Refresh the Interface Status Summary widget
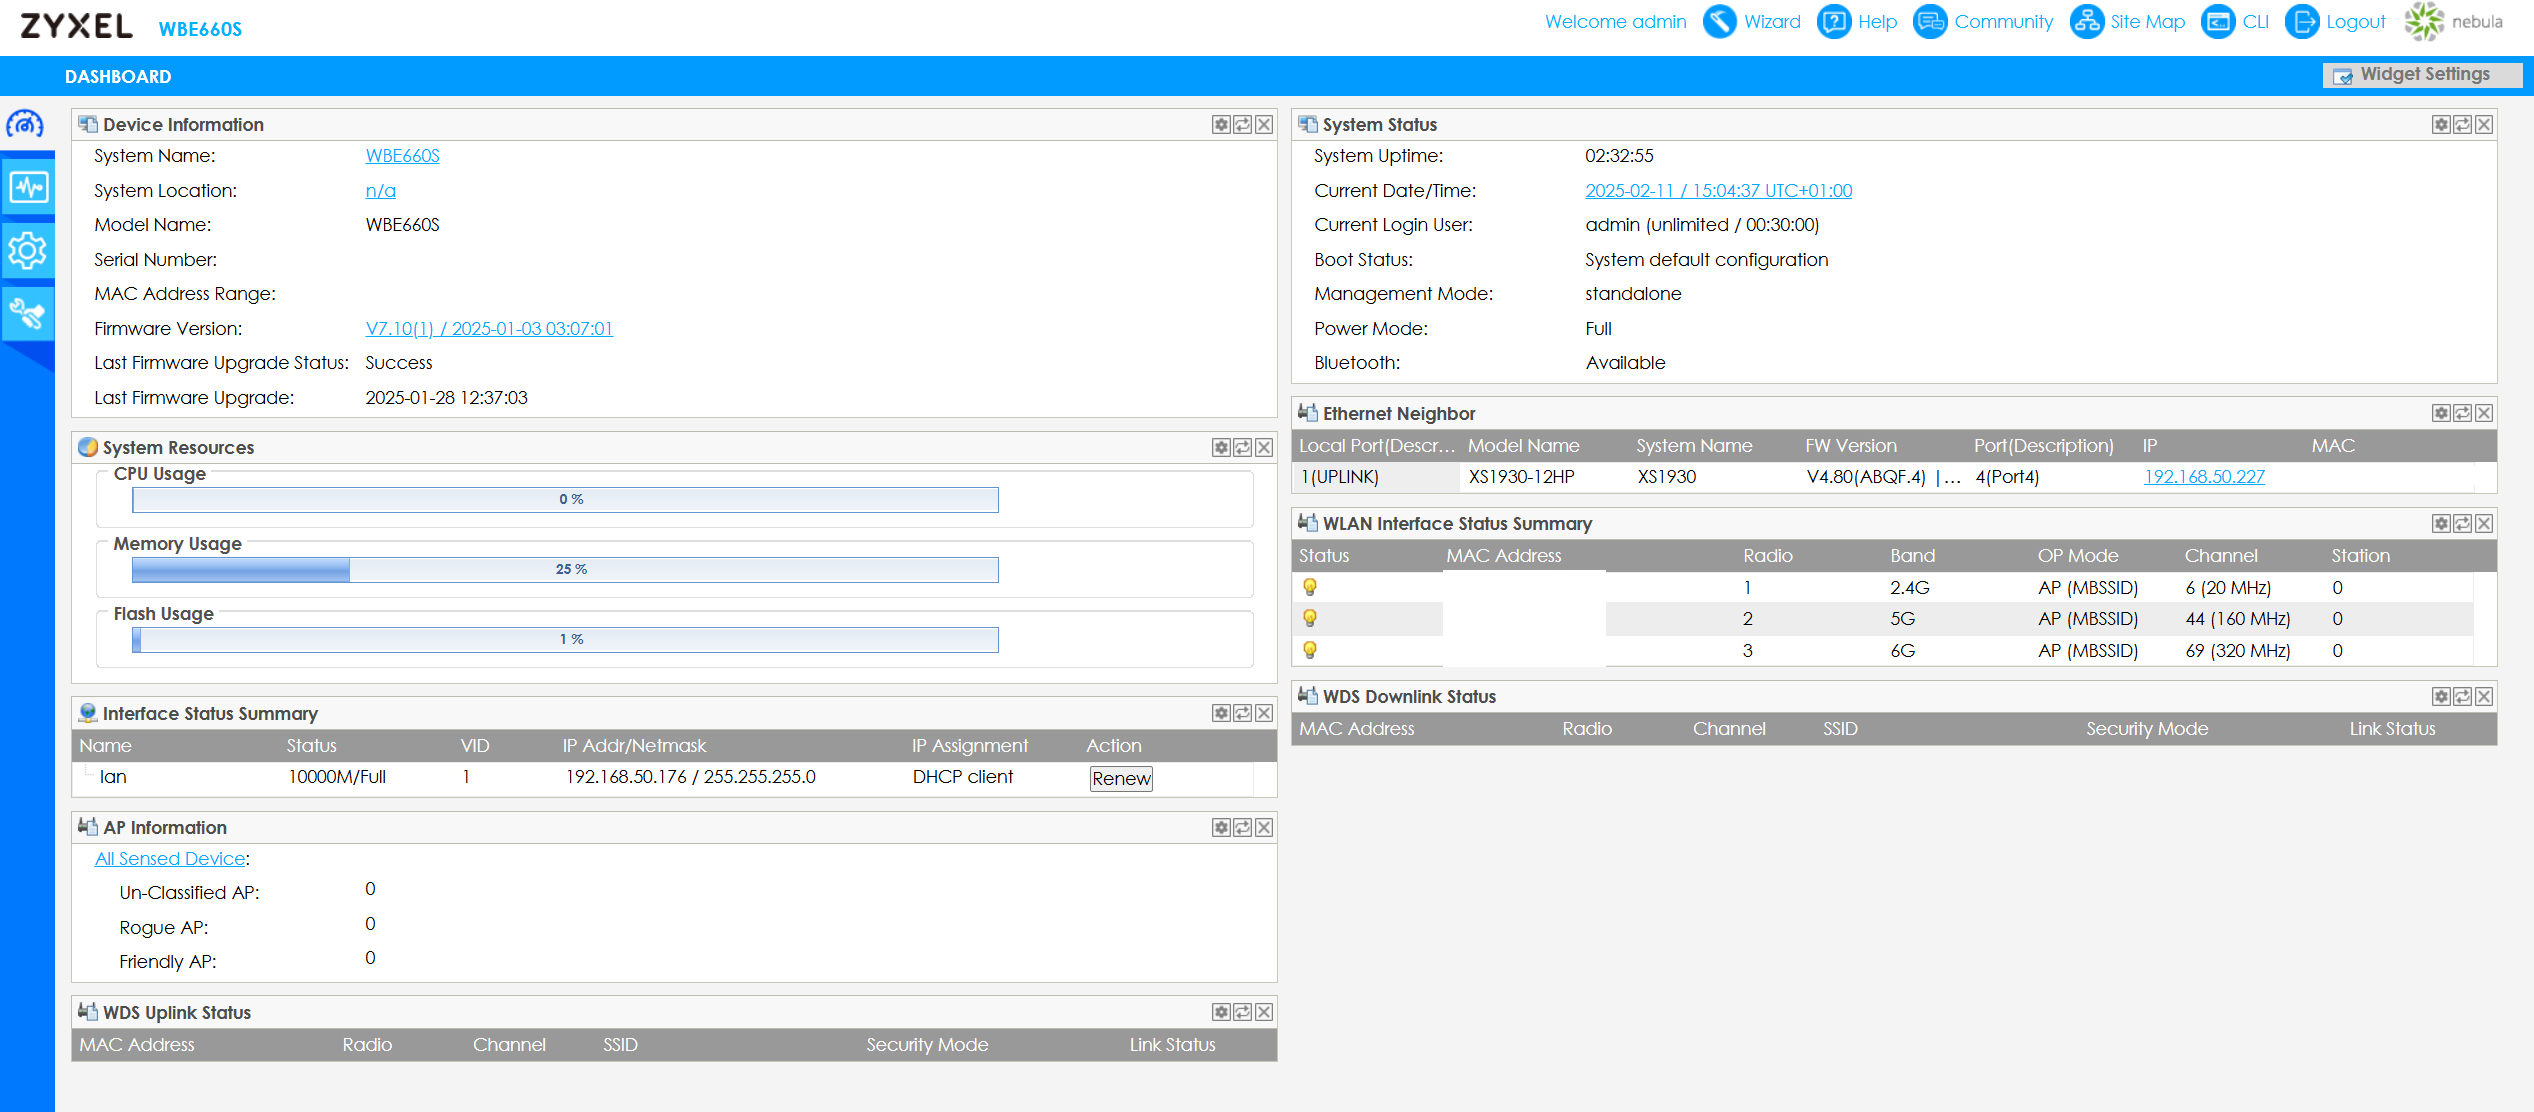The width and height of the screenshot is (2534, 1112). (1242, 714)
